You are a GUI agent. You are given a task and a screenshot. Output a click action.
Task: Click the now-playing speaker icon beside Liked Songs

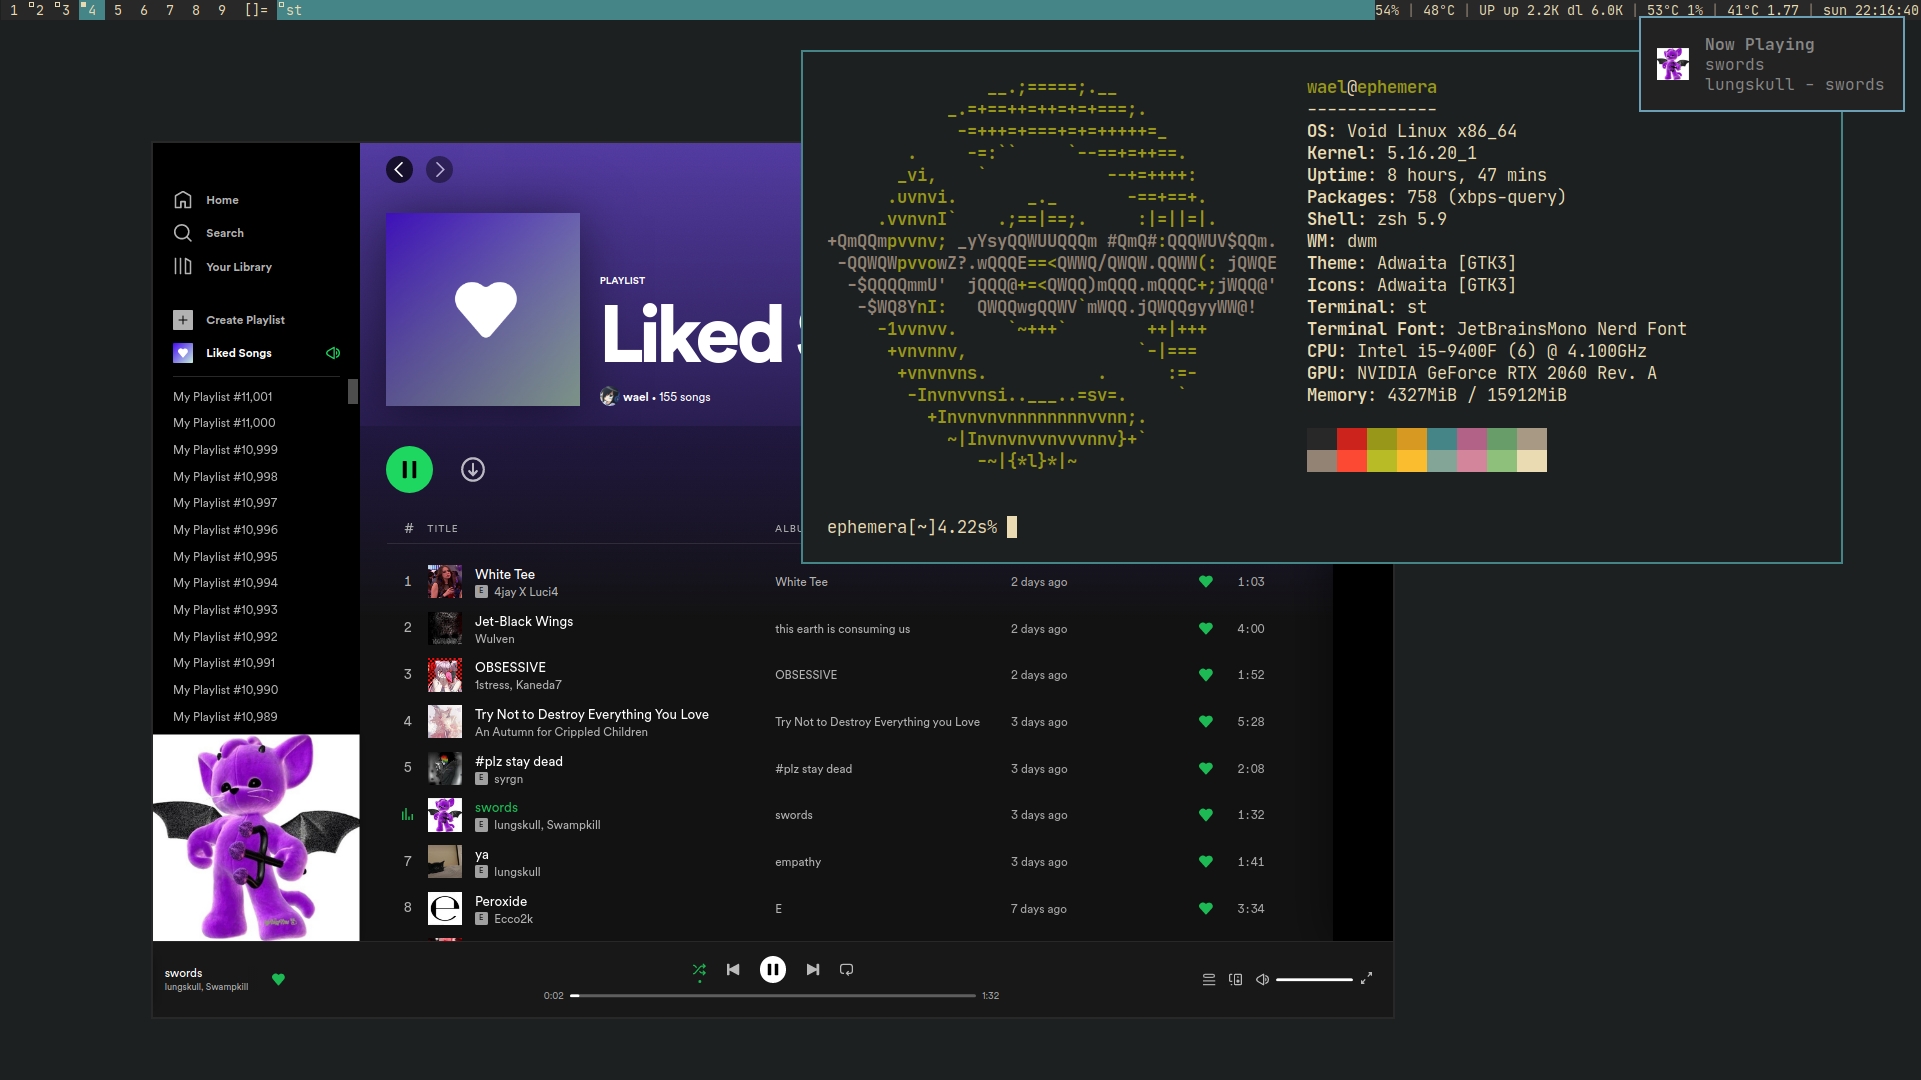[x=333, y=353]
